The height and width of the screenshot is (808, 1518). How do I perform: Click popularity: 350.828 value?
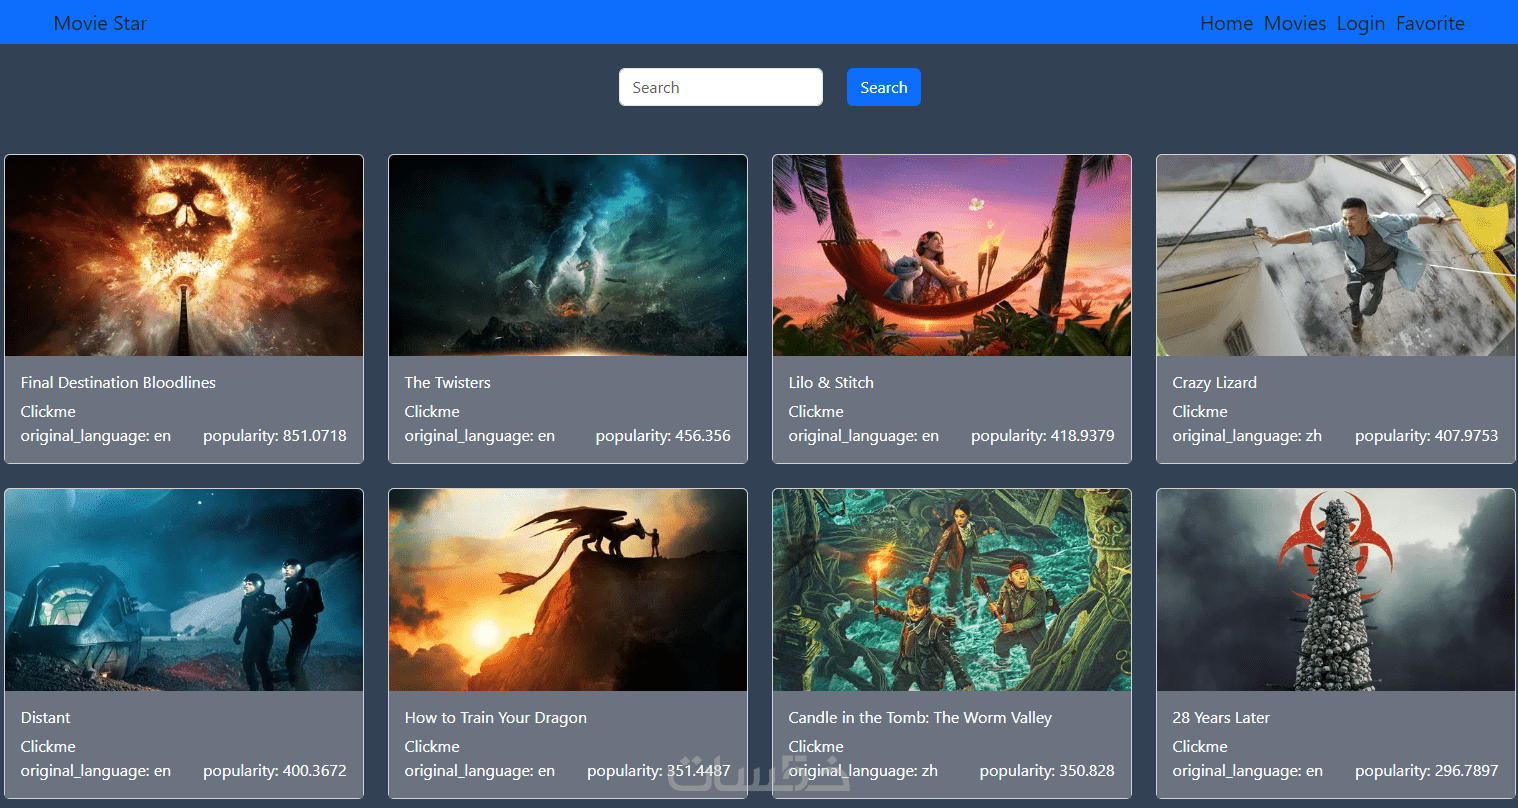click(x=1047, y=770)
